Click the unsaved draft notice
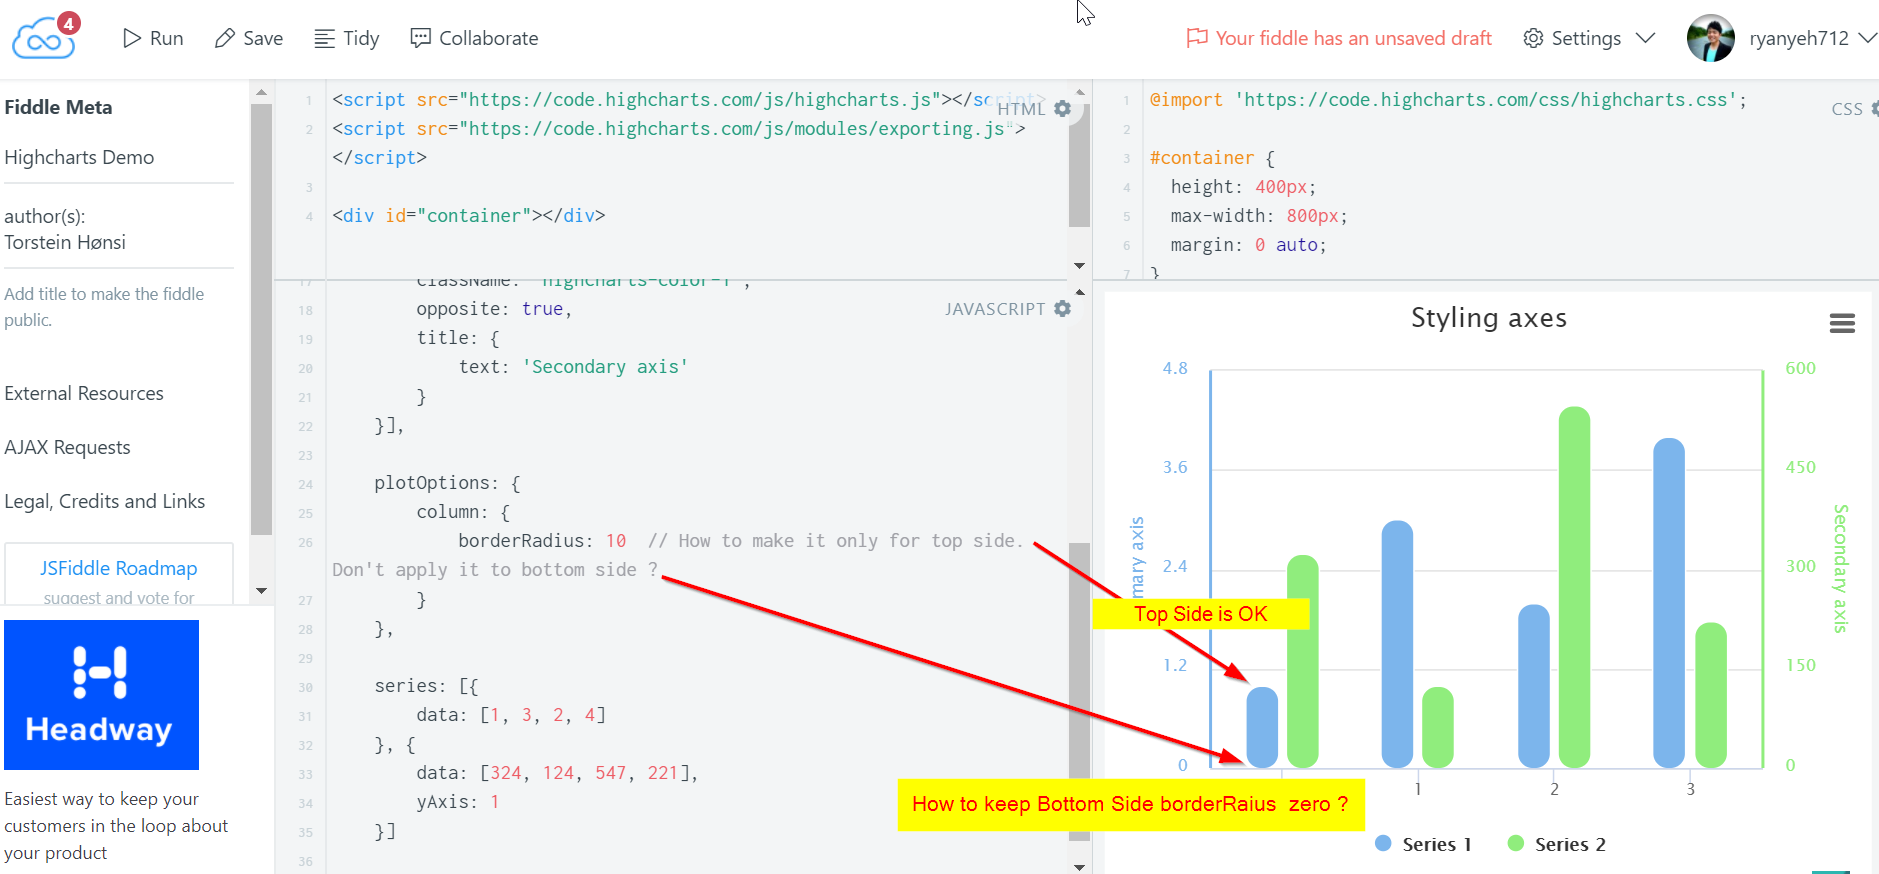This screenshot has width=1879, height=874. 1339,38
